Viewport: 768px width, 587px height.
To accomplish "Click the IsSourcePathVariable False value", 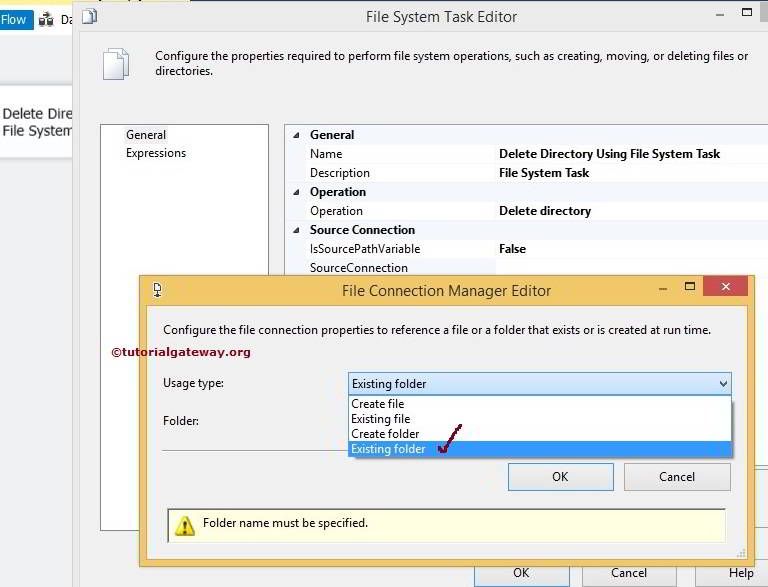I will point(512,249).
